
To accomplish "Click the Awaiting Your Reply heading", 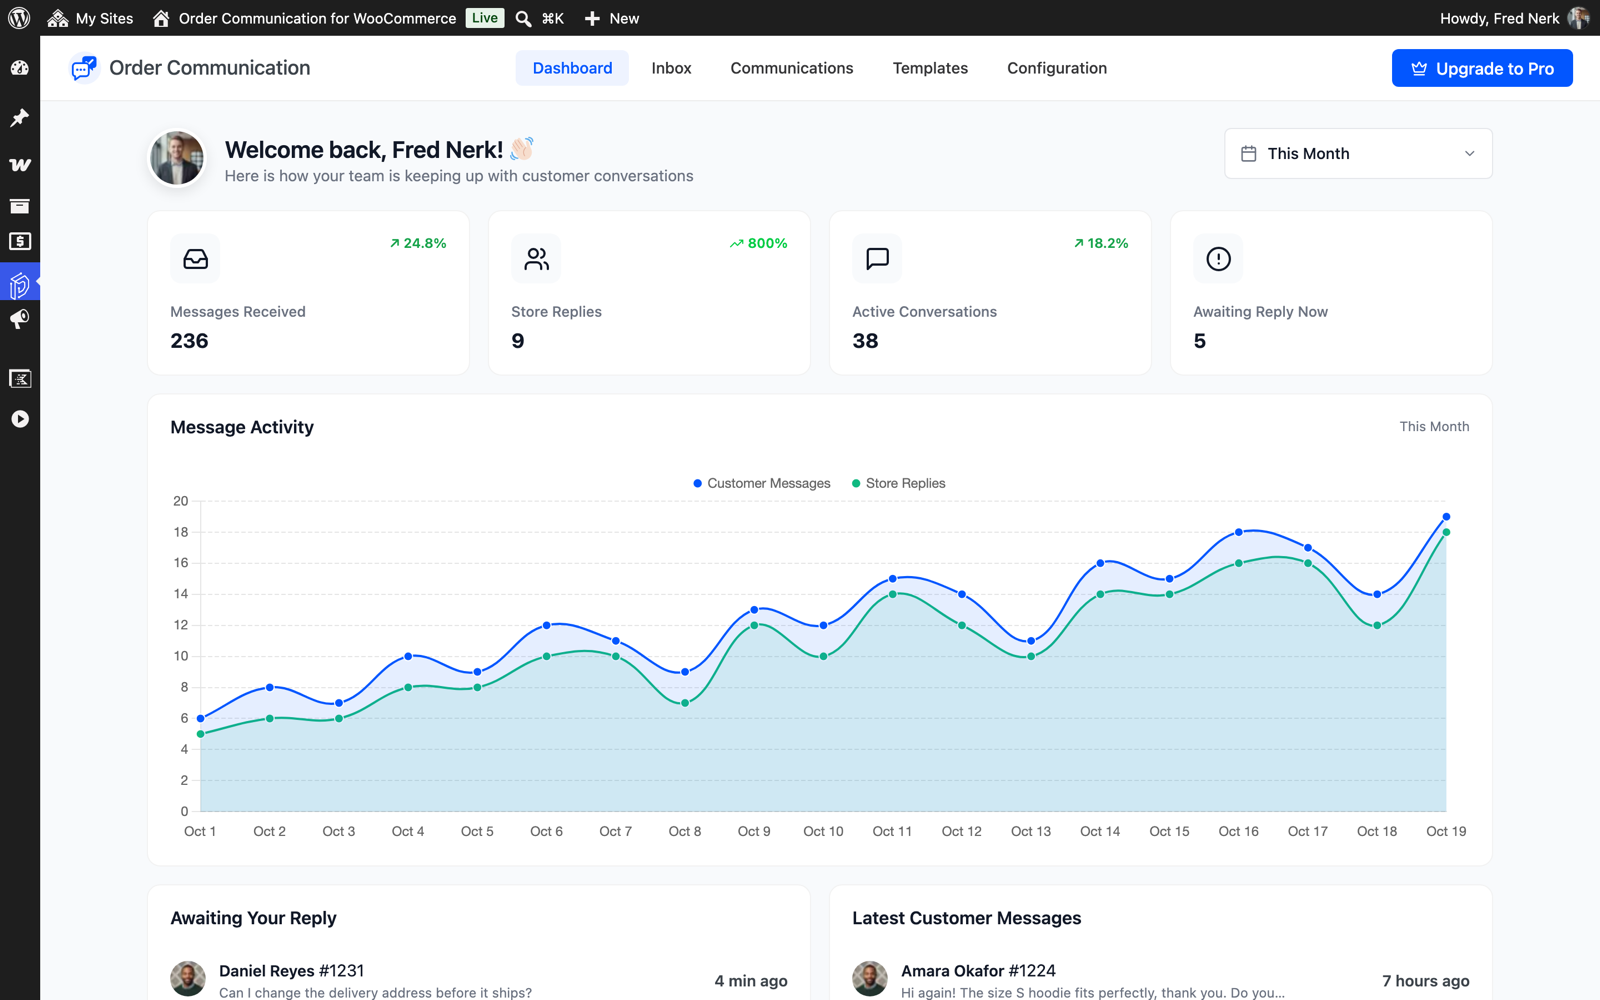I will (253, 918).
